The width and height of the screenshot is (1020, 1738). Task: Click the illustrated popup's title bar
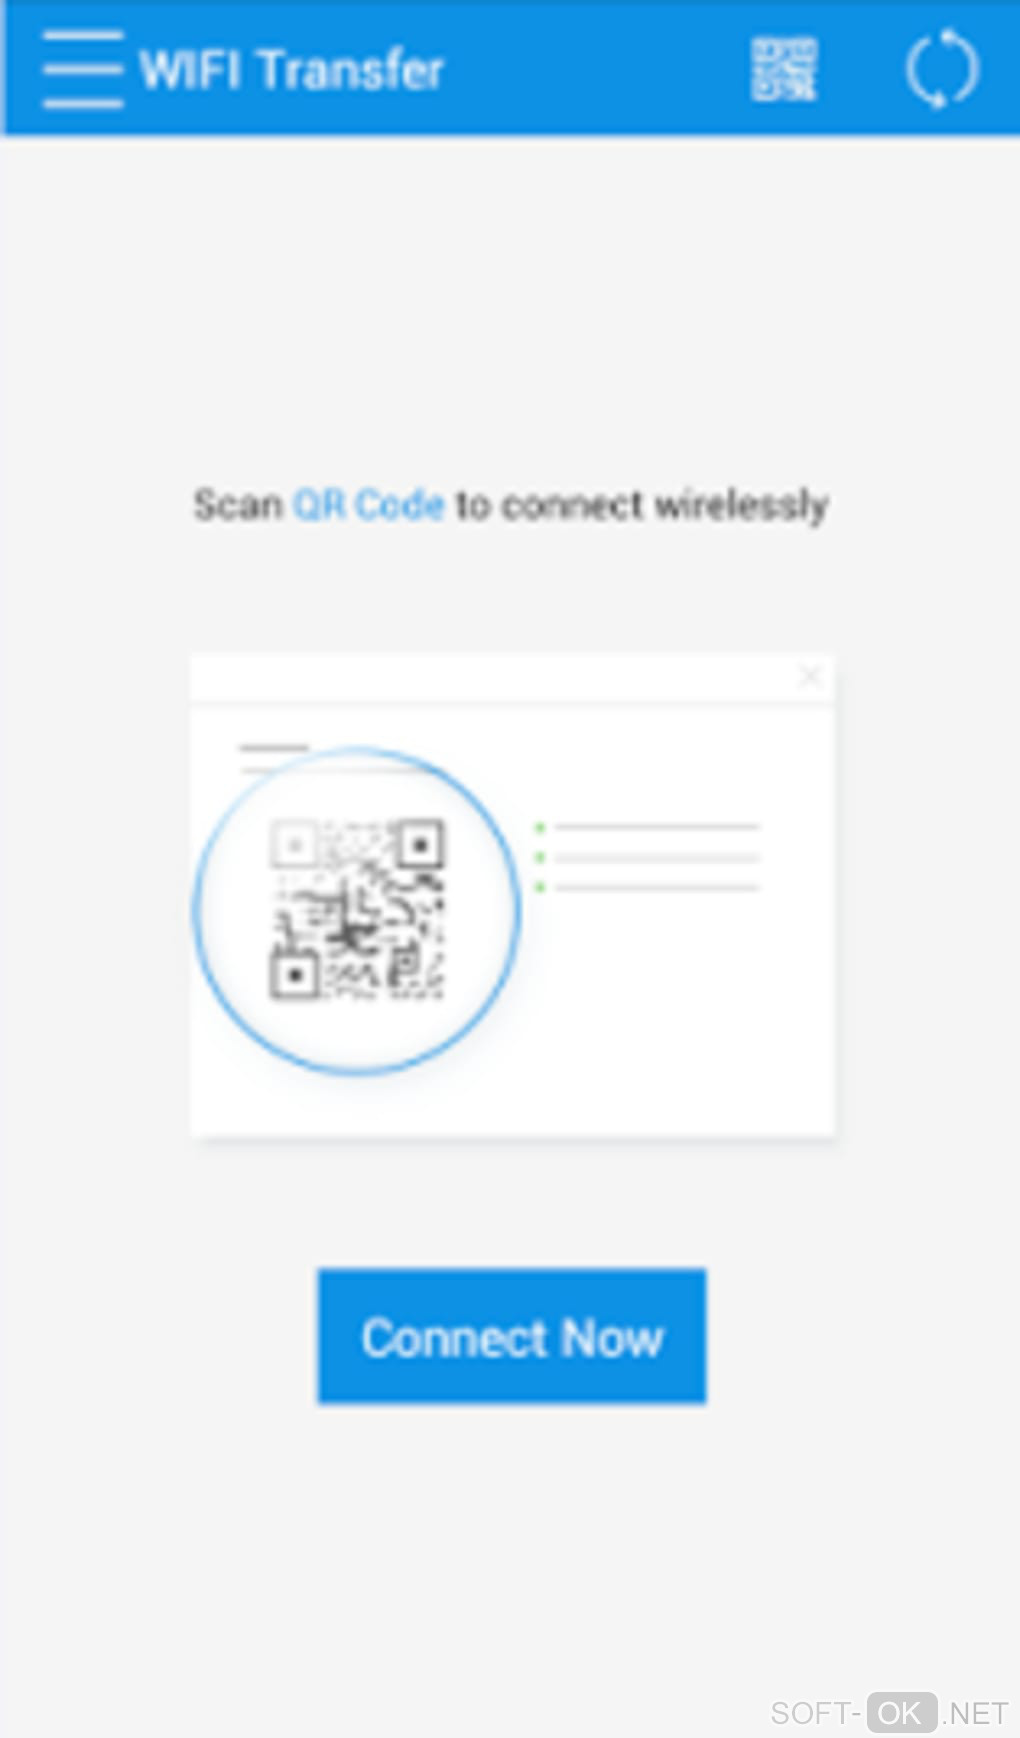pyautogui.click(x=512, y=679)
